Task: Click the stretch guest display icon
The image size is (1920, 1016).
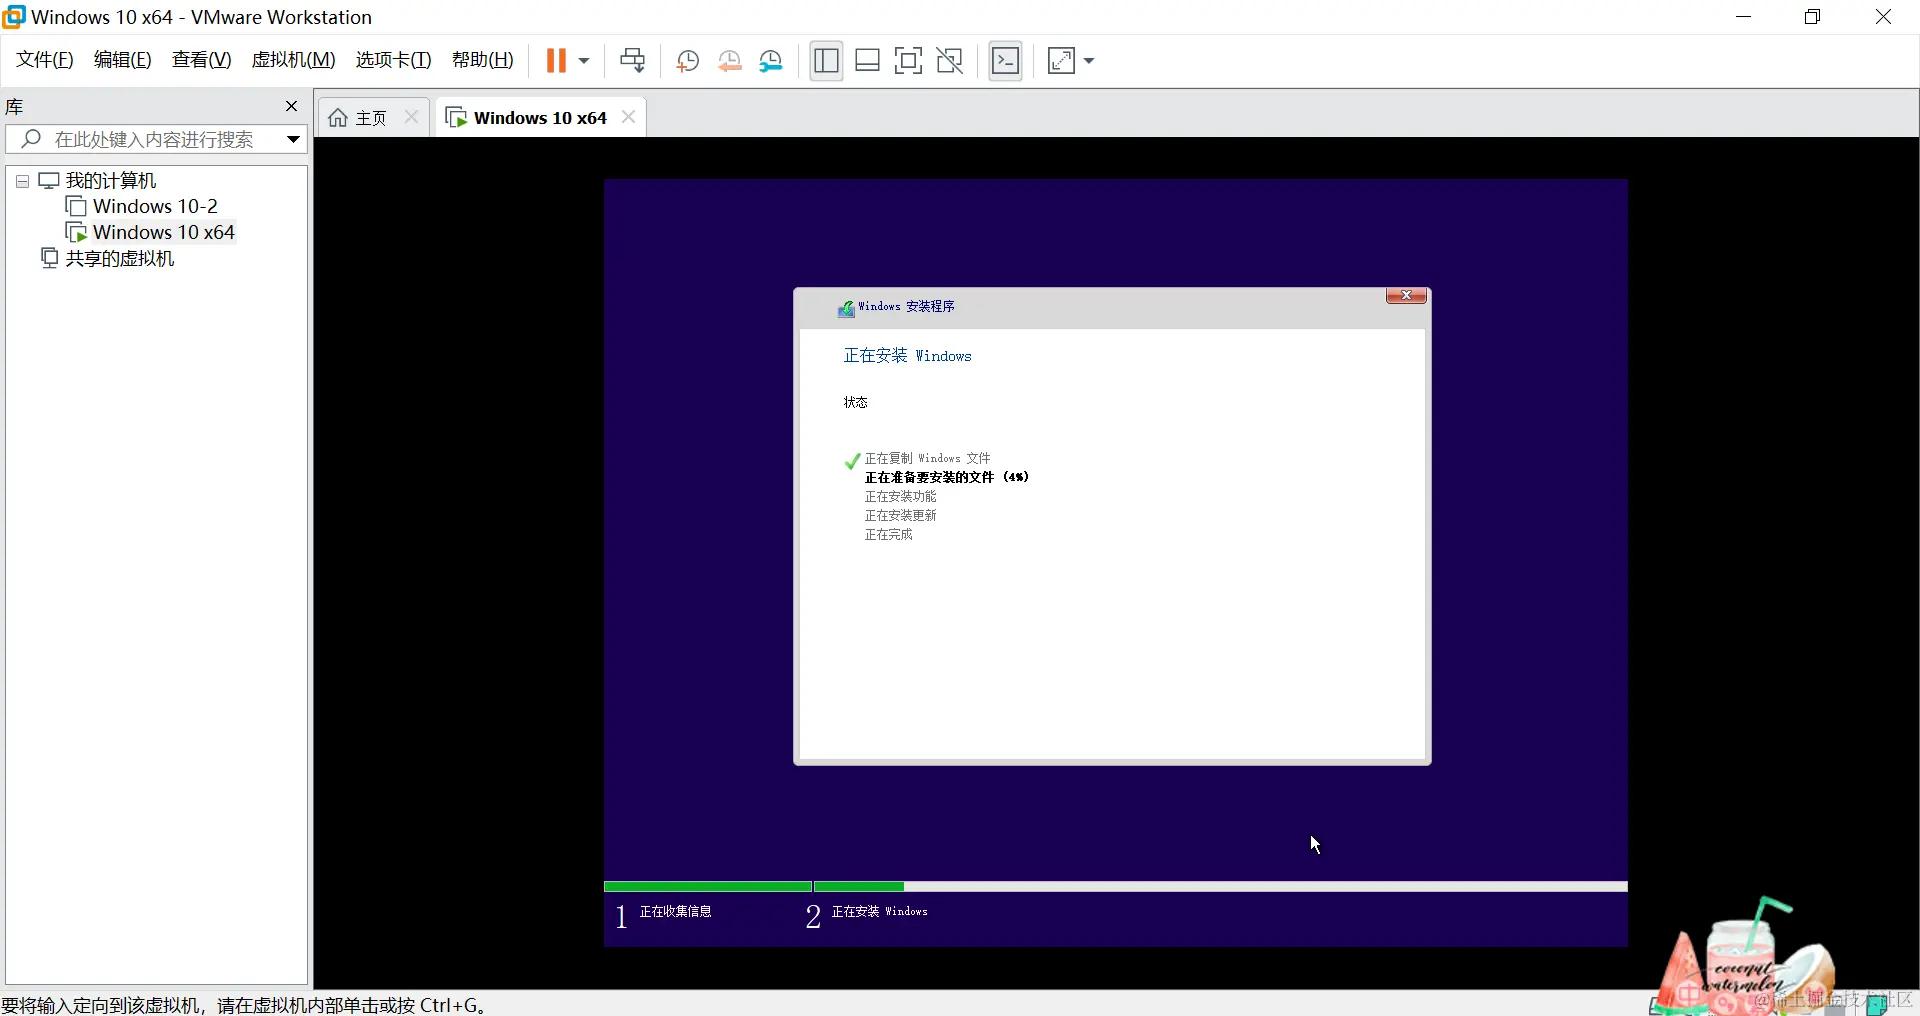Action: (x=1061, y=61)
